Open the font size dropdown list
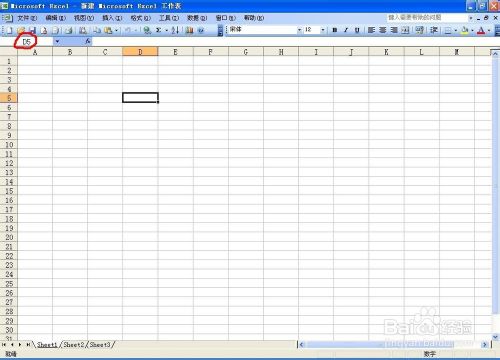The image size is (500, 360). point(323,30)
